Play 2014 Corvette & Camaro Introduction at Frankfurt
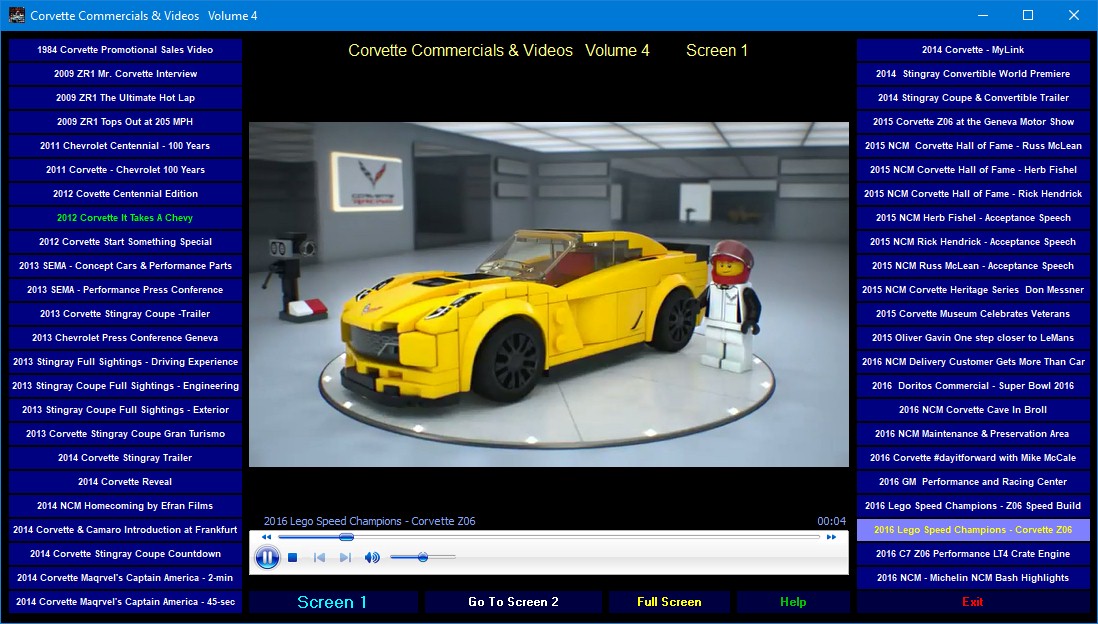This screenshot has width=1098, height=624. click(x=125, y=529)
